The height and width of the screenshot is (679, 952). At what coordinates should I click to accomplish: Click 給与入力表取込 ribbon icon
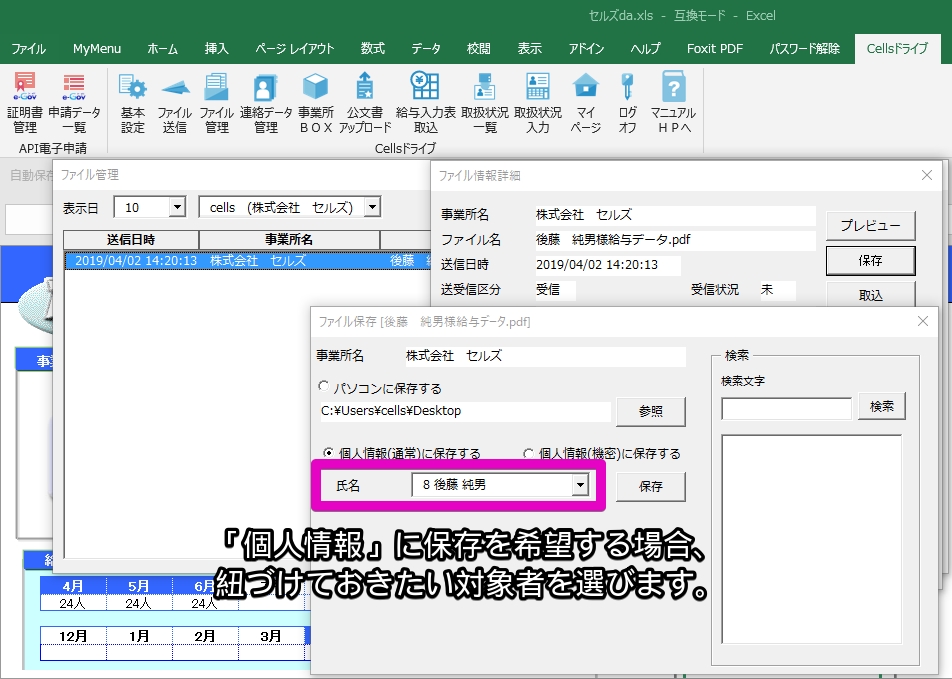pos(426,103)
